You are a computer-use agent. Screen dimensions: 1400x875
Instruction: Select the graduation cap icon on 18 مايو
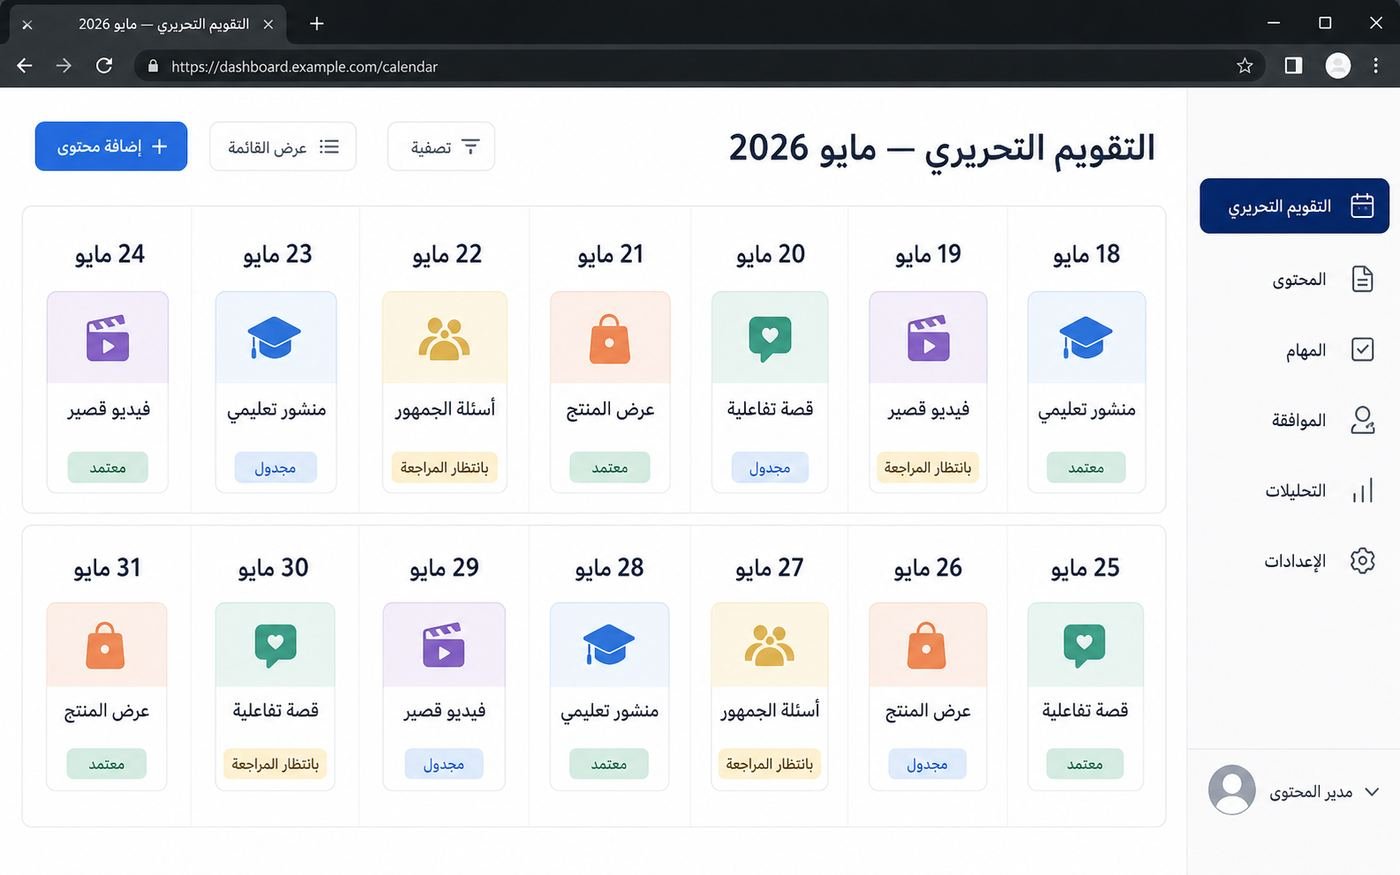(1086, 338)
